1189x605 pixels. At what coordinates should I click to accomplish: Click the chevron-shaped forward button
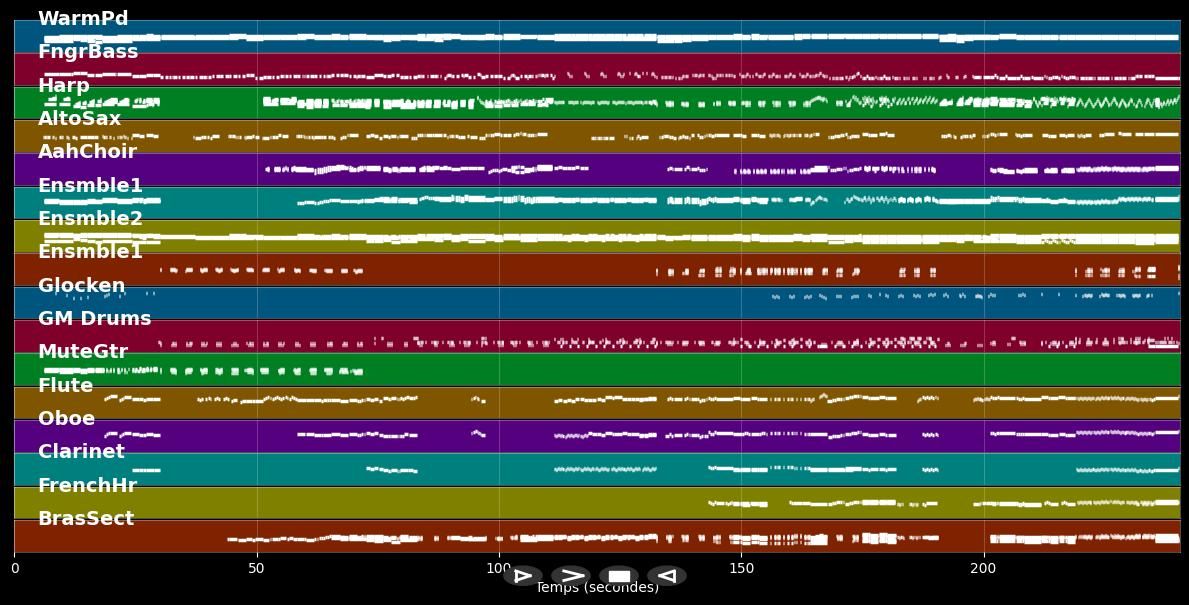[x=571, y=576]
